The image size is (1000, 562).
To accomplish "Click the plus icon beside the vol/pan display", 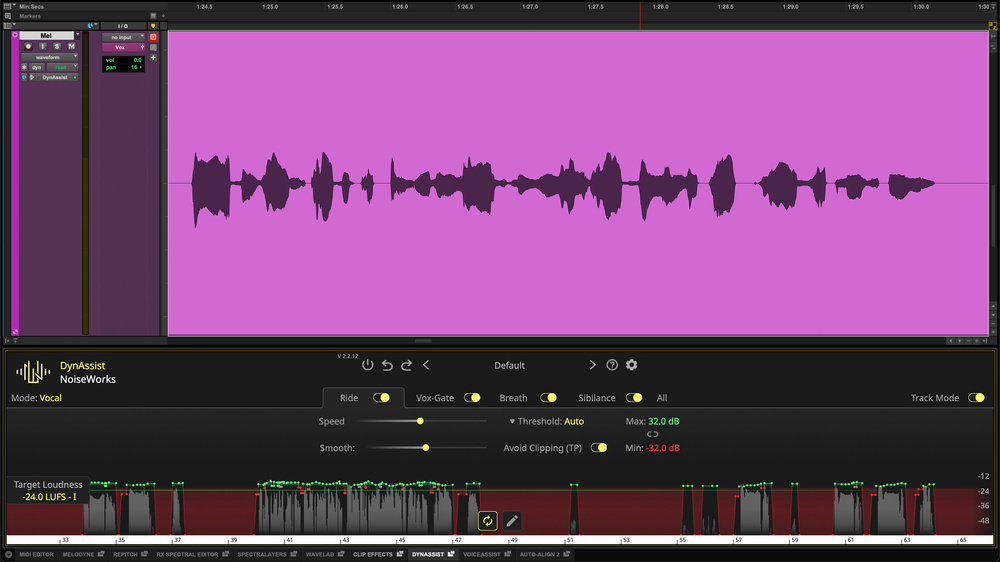I will click(x=153, y=57).
